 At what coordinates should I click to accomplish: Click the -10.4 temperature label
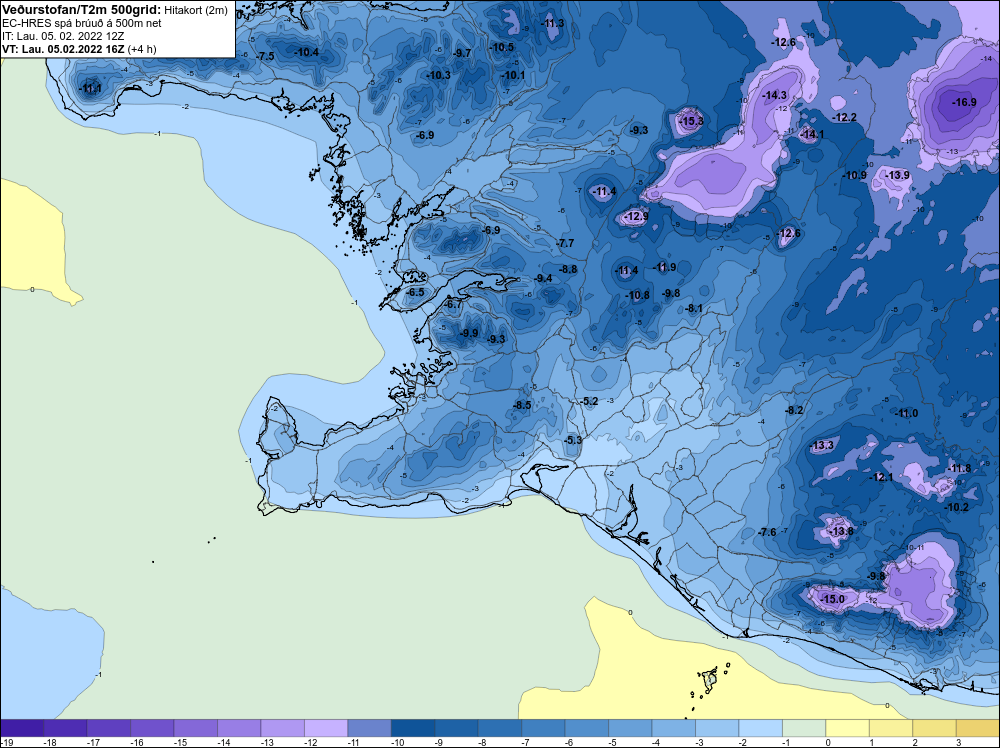(x=306, y=52)
